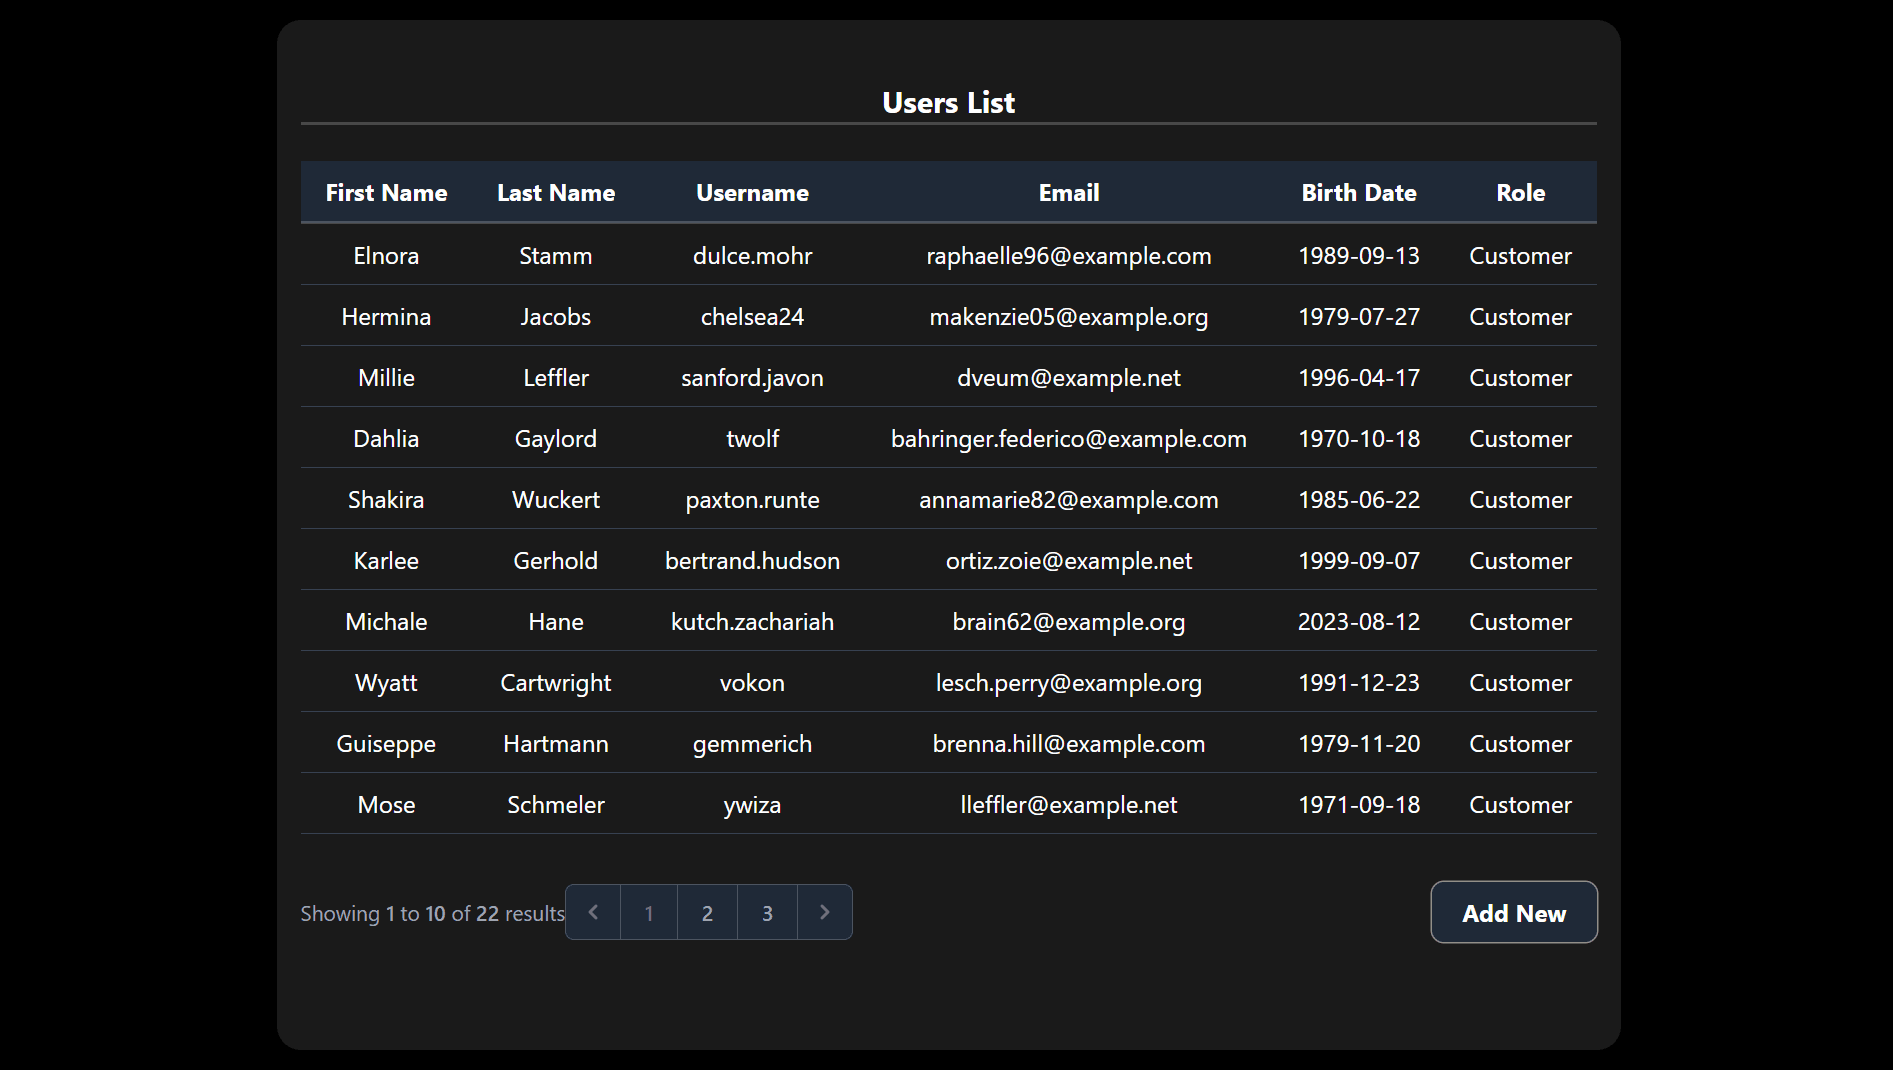Screen dimensions: 1893x1070
Task: Open pagination page 1
Action: (x=649, y=912)
